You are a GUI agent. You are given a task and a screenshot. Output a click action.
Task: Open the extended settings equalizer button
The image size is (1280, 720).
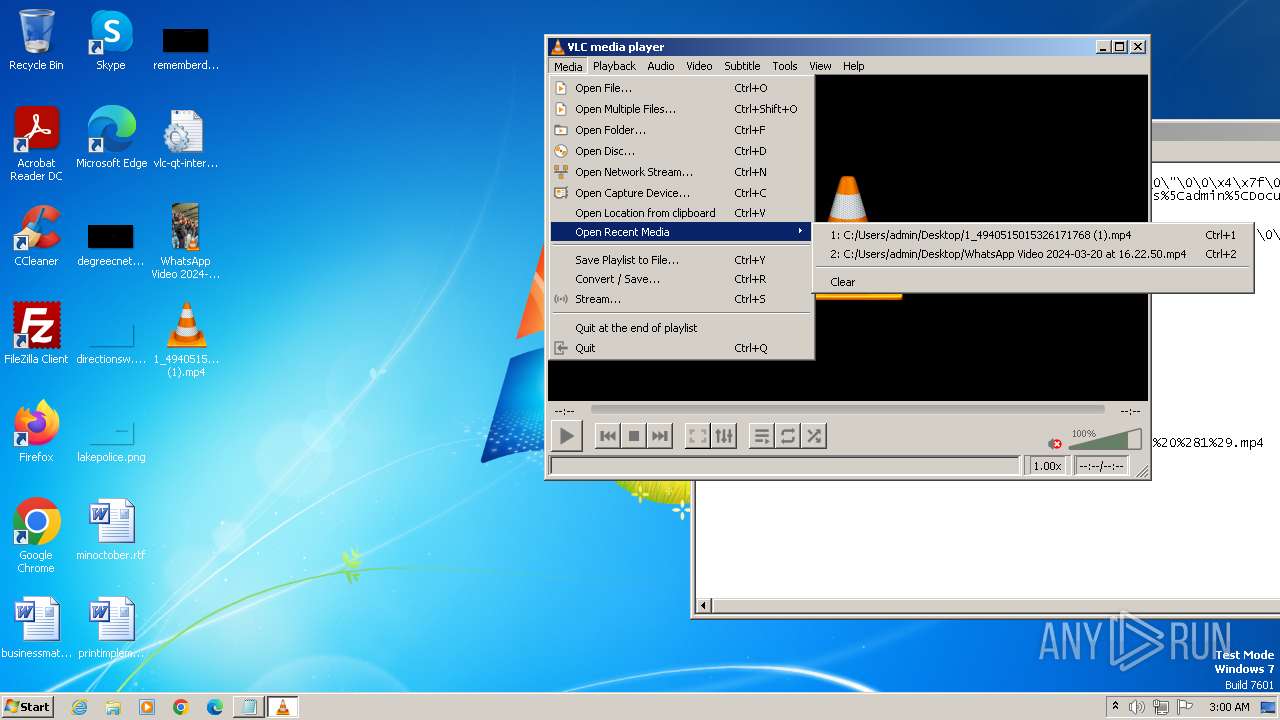[x=724, y=436]
